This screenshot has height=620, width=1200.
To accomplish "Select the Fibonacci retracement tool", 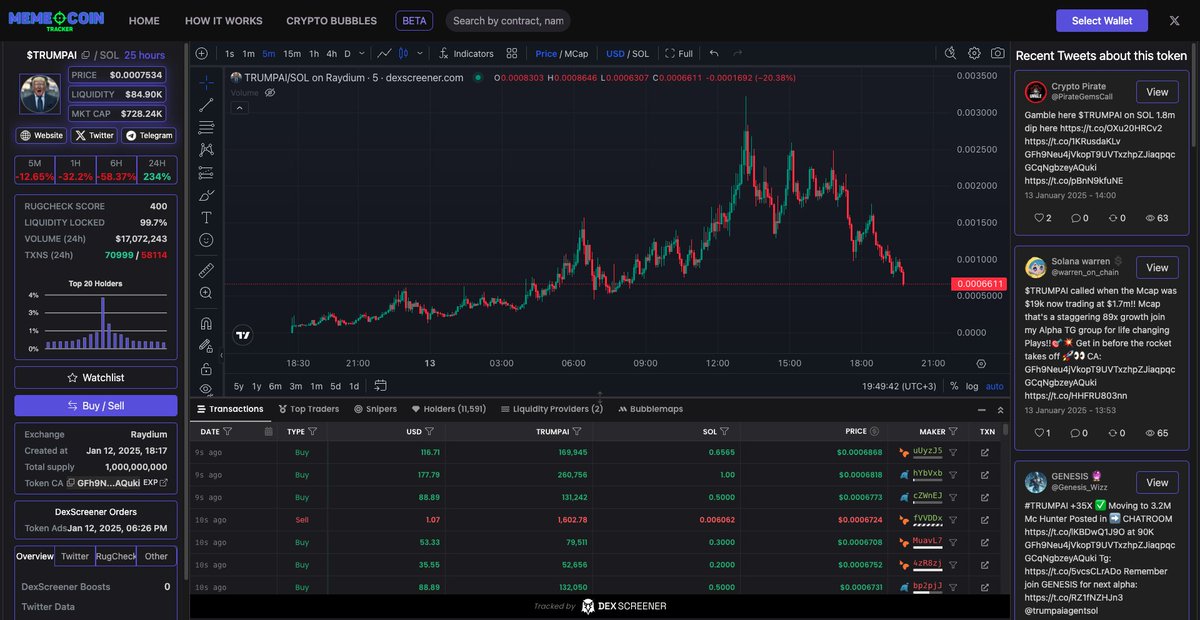I will (x=206, y=127).
